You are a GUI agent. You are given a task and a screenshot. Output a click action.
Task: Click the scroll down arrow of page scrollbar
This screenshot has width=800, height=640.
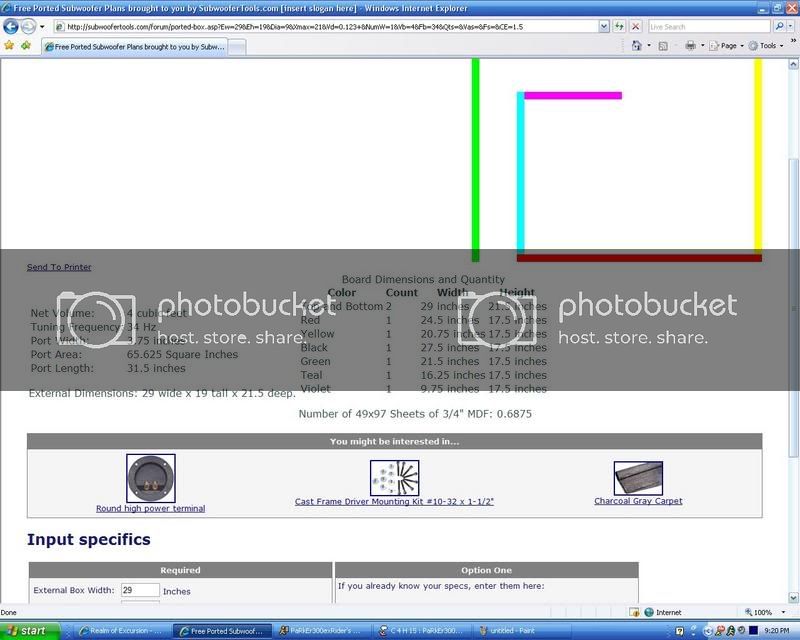pyautogui.click(x=793, y=597)
